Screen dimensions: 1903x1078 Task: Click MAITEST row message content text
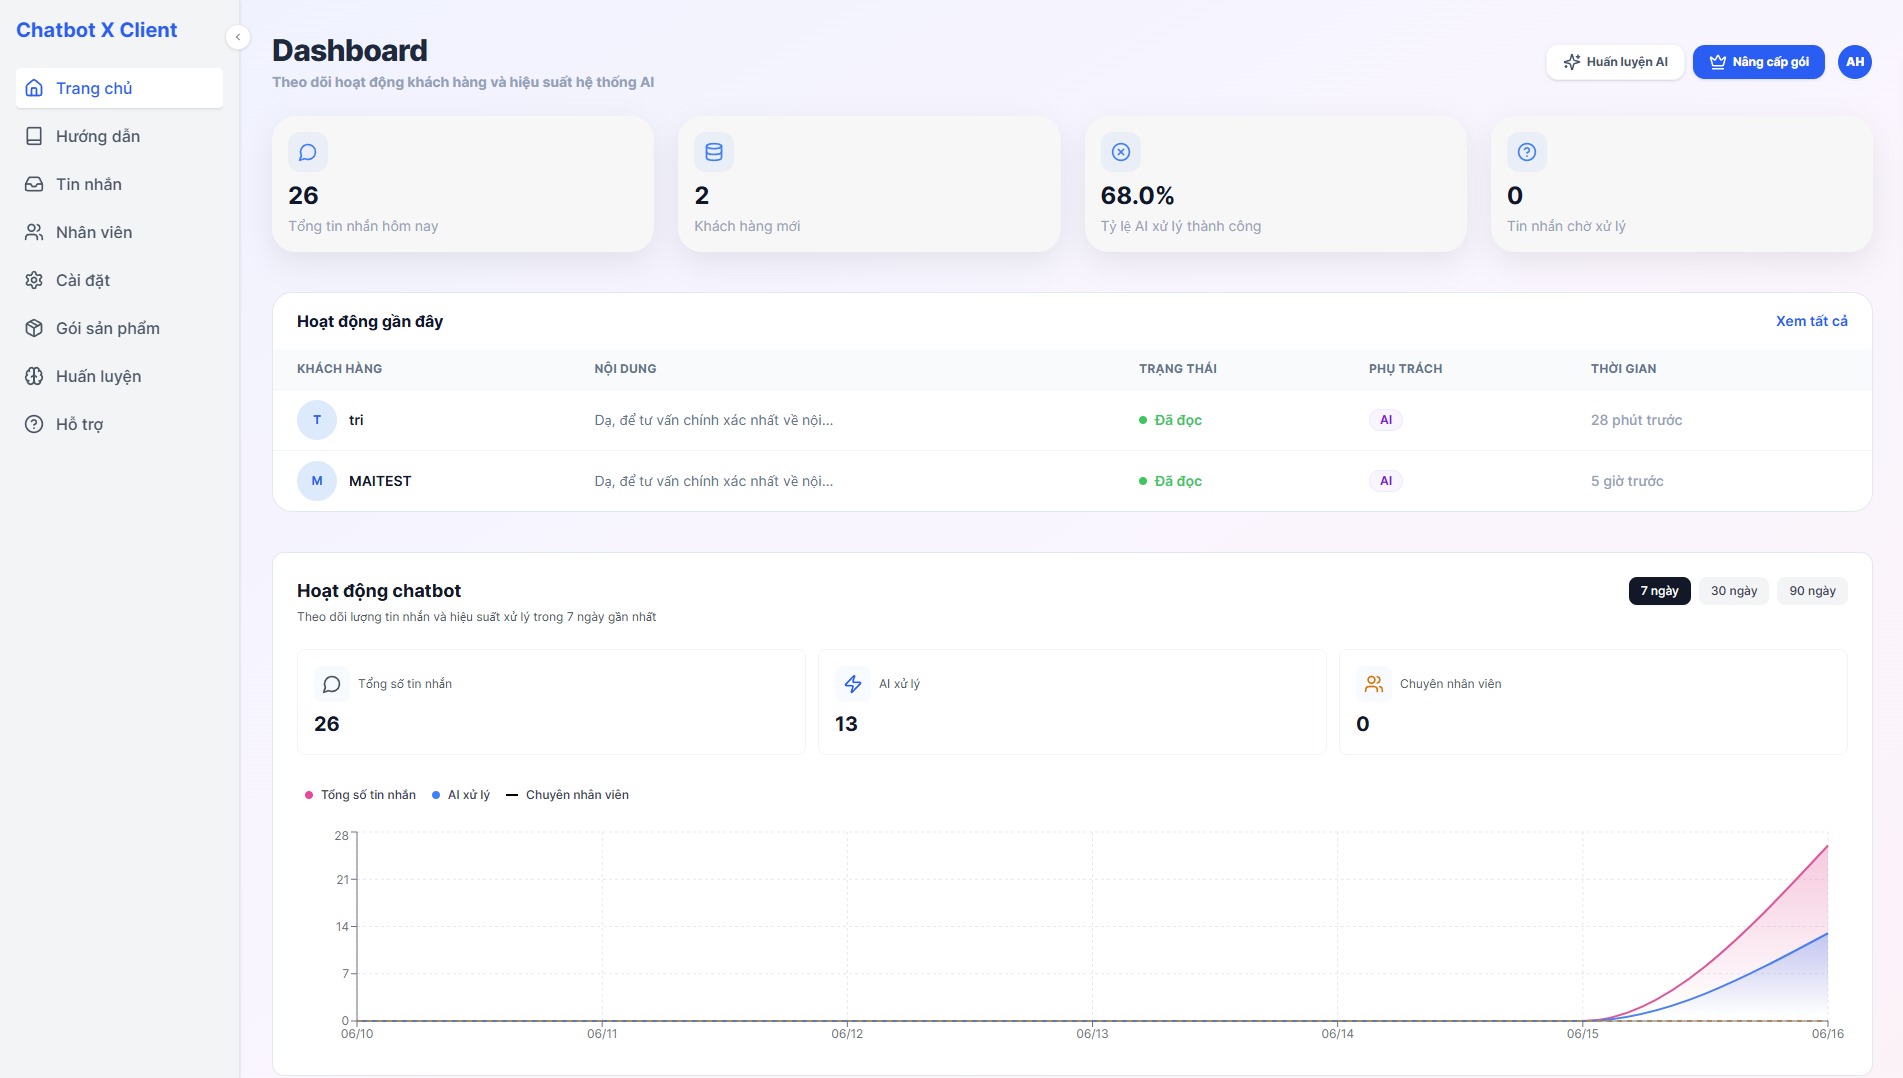click(714, 481)
